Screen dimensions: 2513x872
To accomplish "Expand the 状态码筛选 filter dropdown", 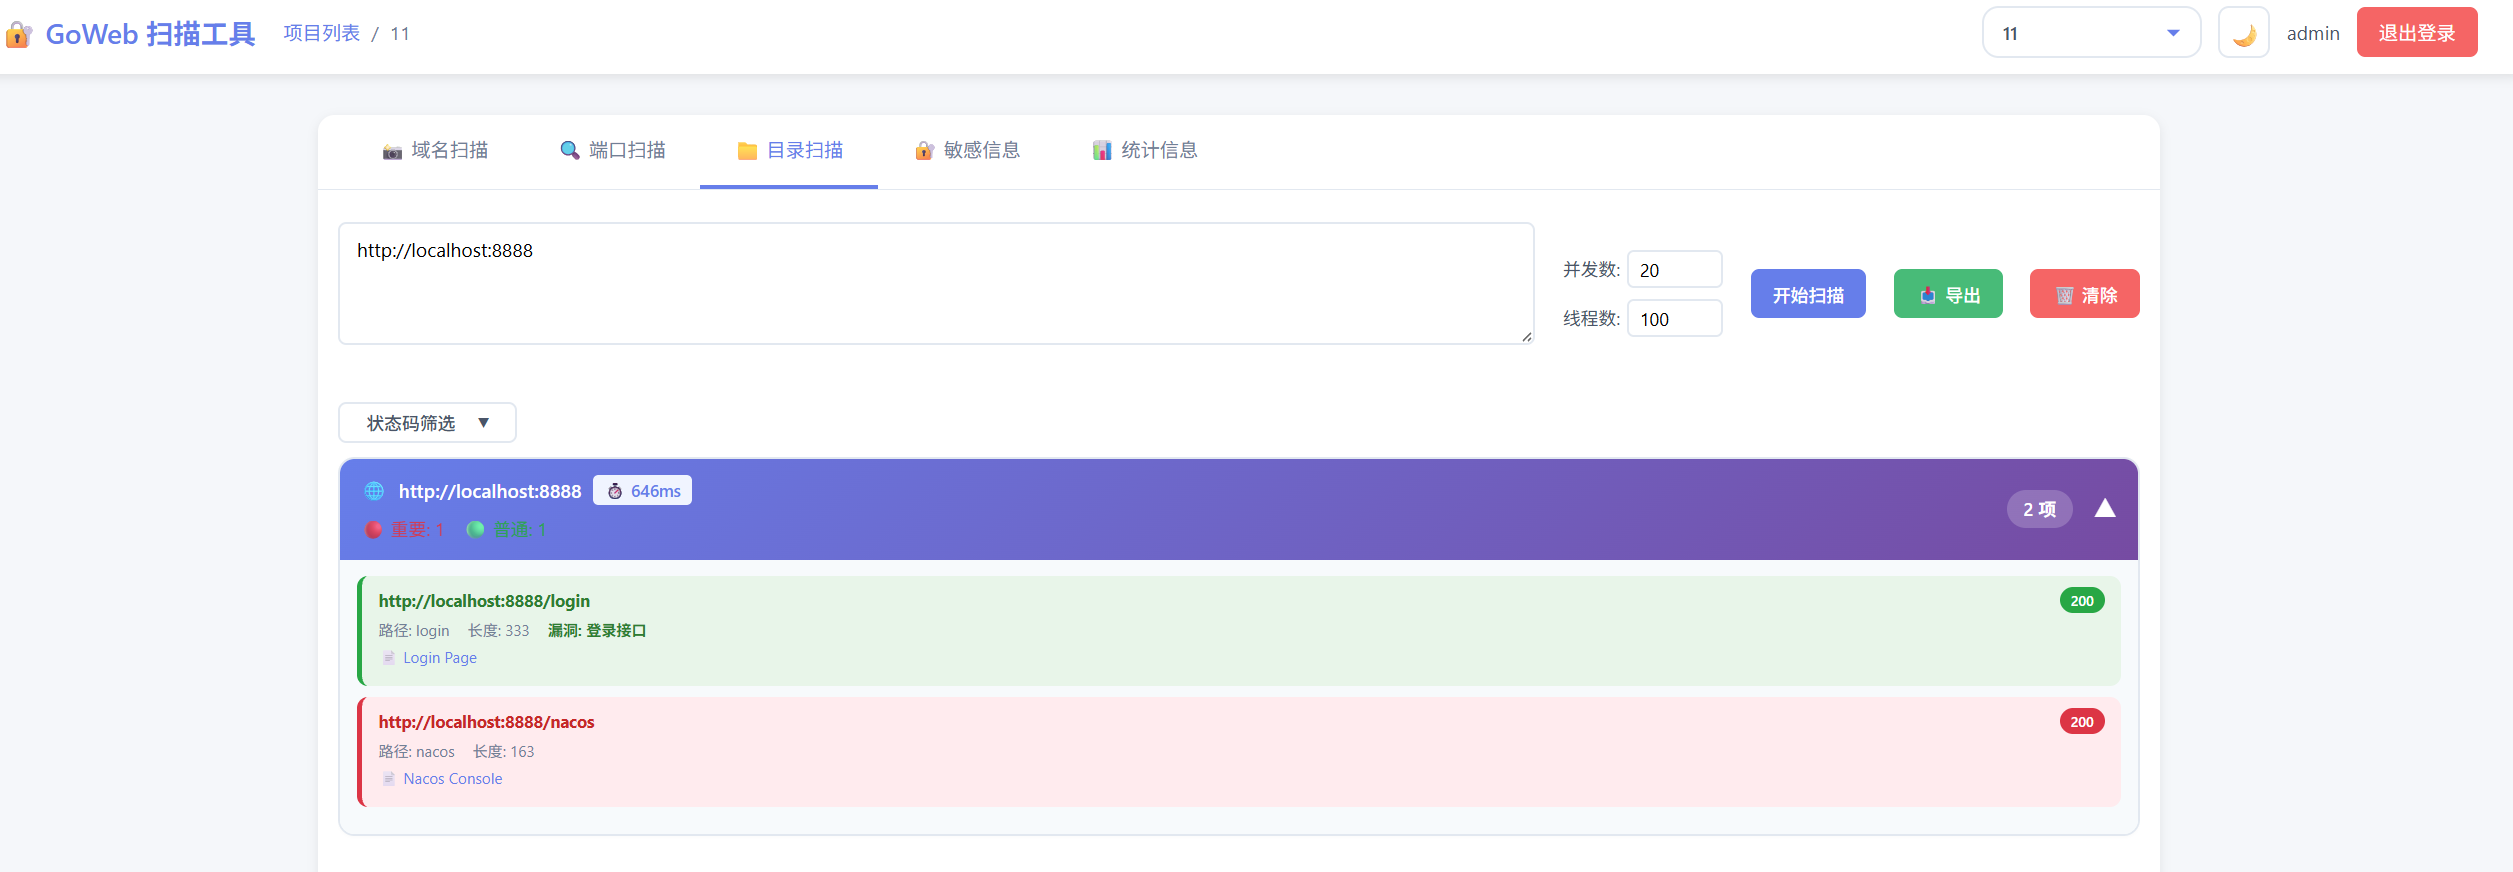I will [427, 423].
